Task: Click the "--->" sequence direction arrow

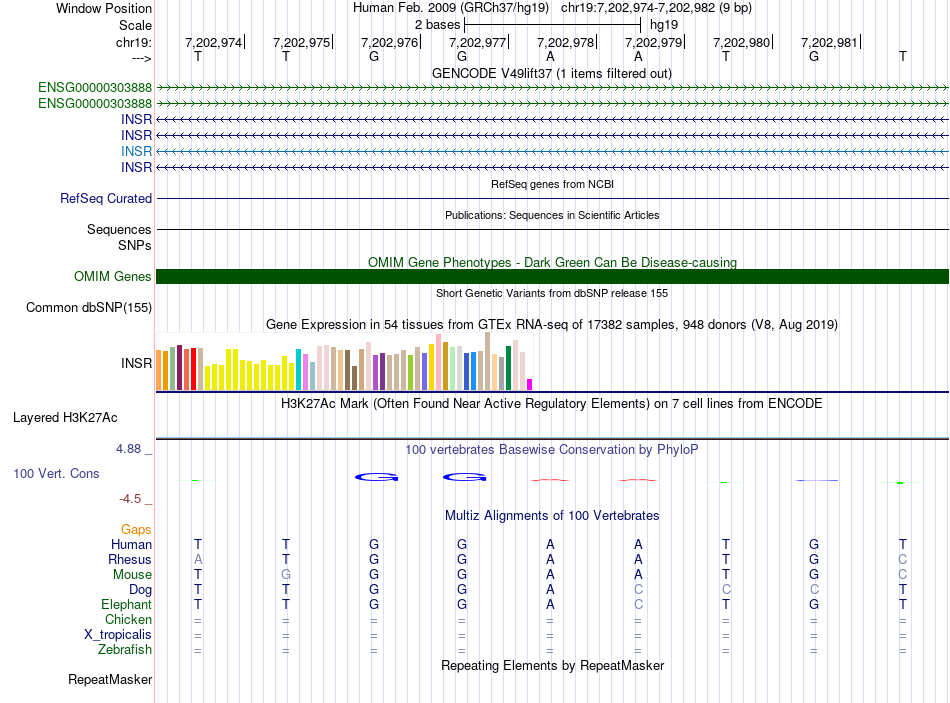Action: click(x=134, y=58)
